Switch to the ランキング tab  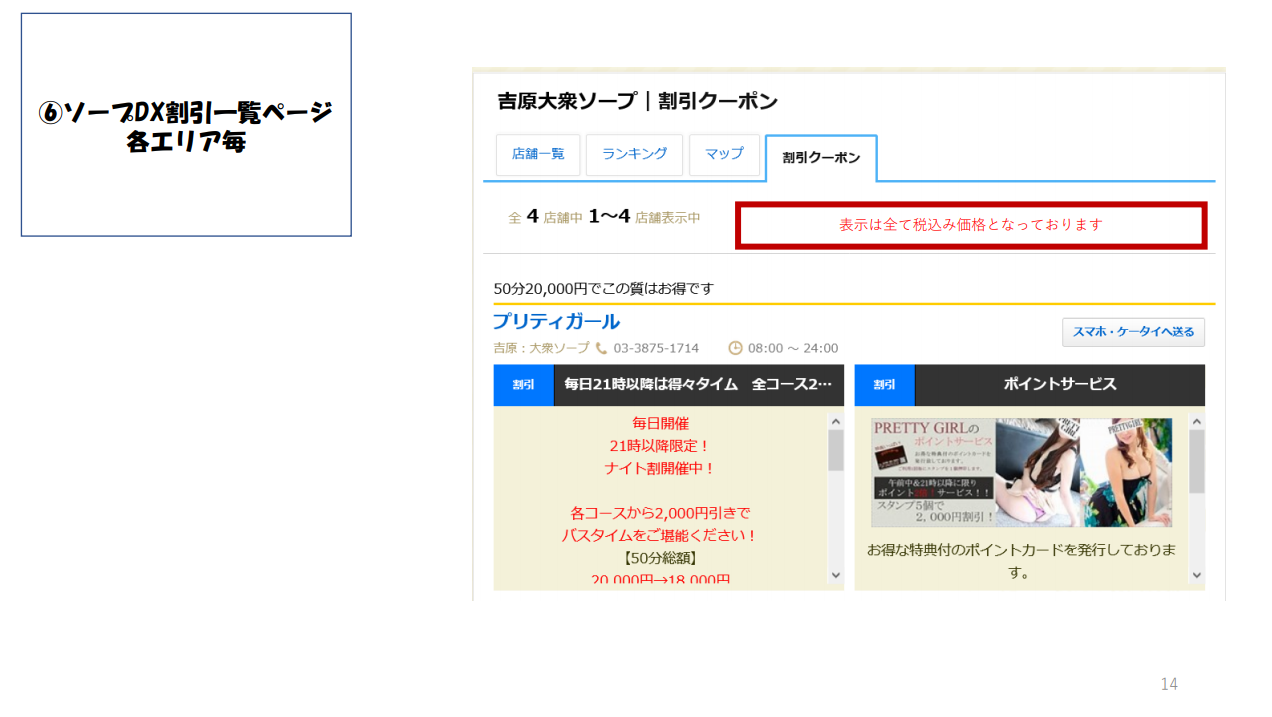[634, 155]
